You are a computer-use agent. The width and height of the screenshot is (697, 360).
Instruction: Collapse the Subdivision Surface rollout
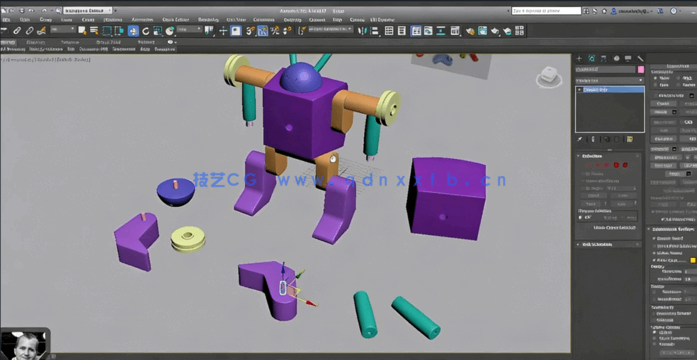coord(672,229)
